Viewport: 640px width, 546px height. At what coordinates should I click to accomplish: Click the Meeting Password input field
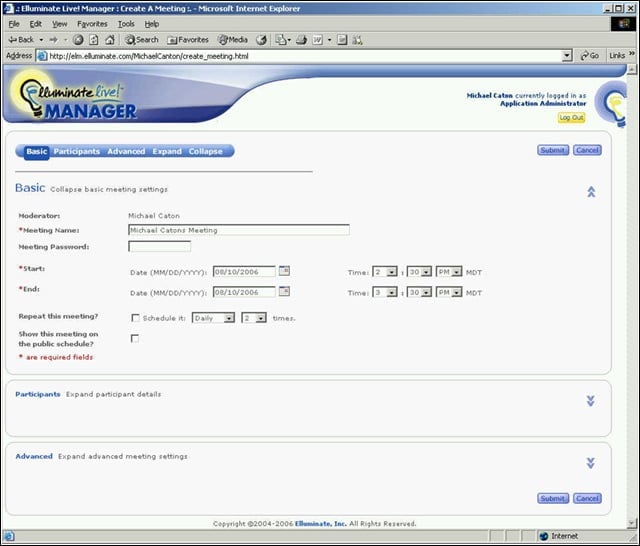[160, 246]
